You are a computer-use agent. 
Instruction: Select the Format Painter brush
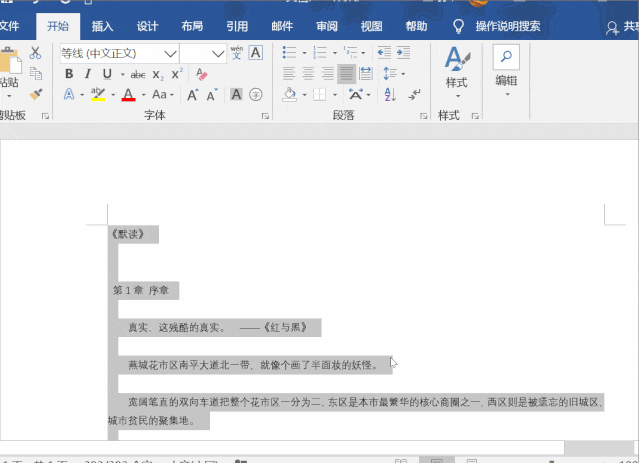click(36, 94)
